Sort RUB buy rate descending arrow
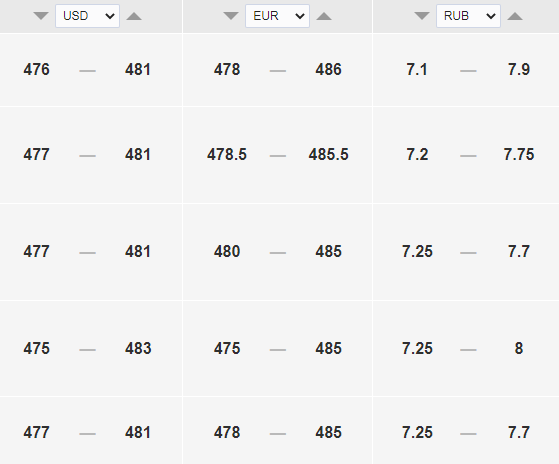The image size is (559, 464). [422, 16]
